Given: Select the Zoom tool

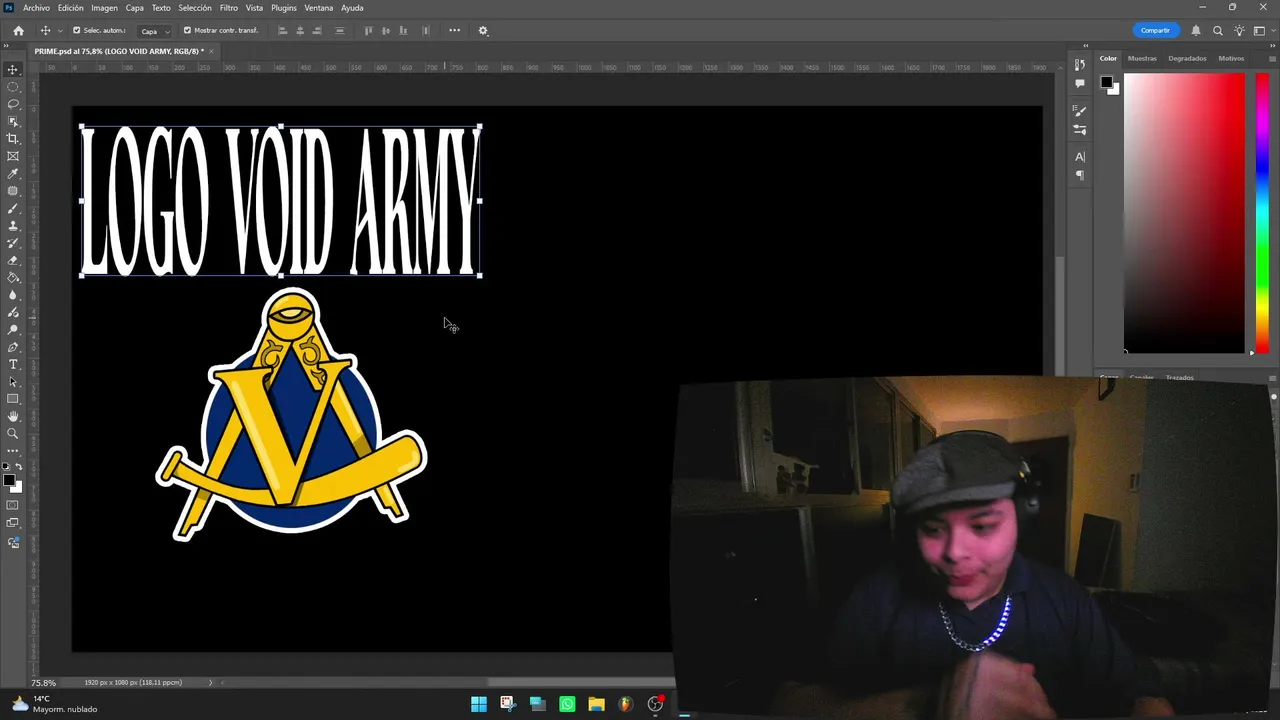Looking at the screenshot, I should pos(13,433).
